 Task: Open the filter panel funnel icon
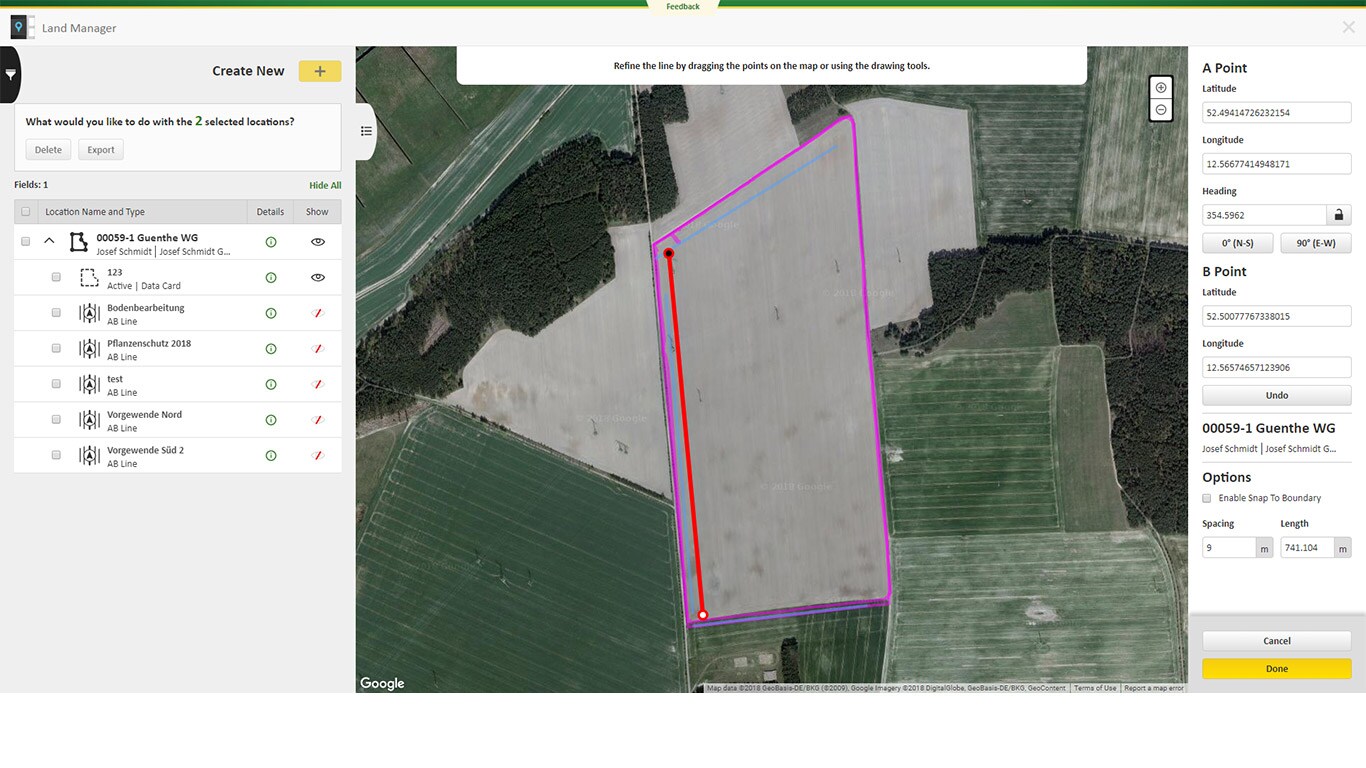click(x=10, y=75)
